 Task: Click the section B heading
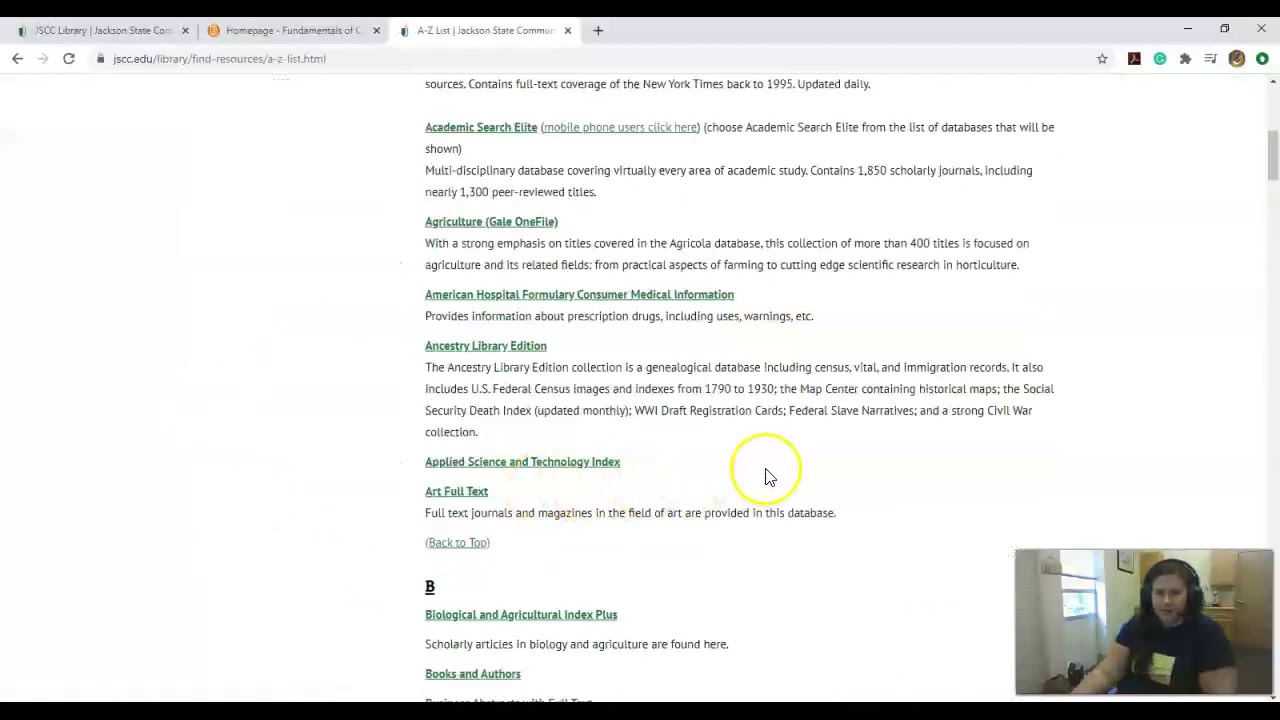pos(430,587)
